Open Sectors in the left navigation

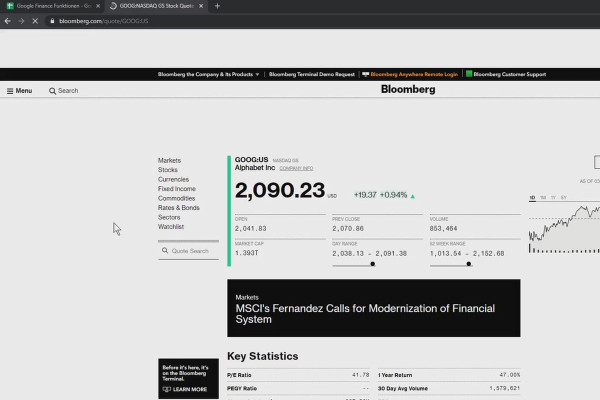click(x=169, y=217)
